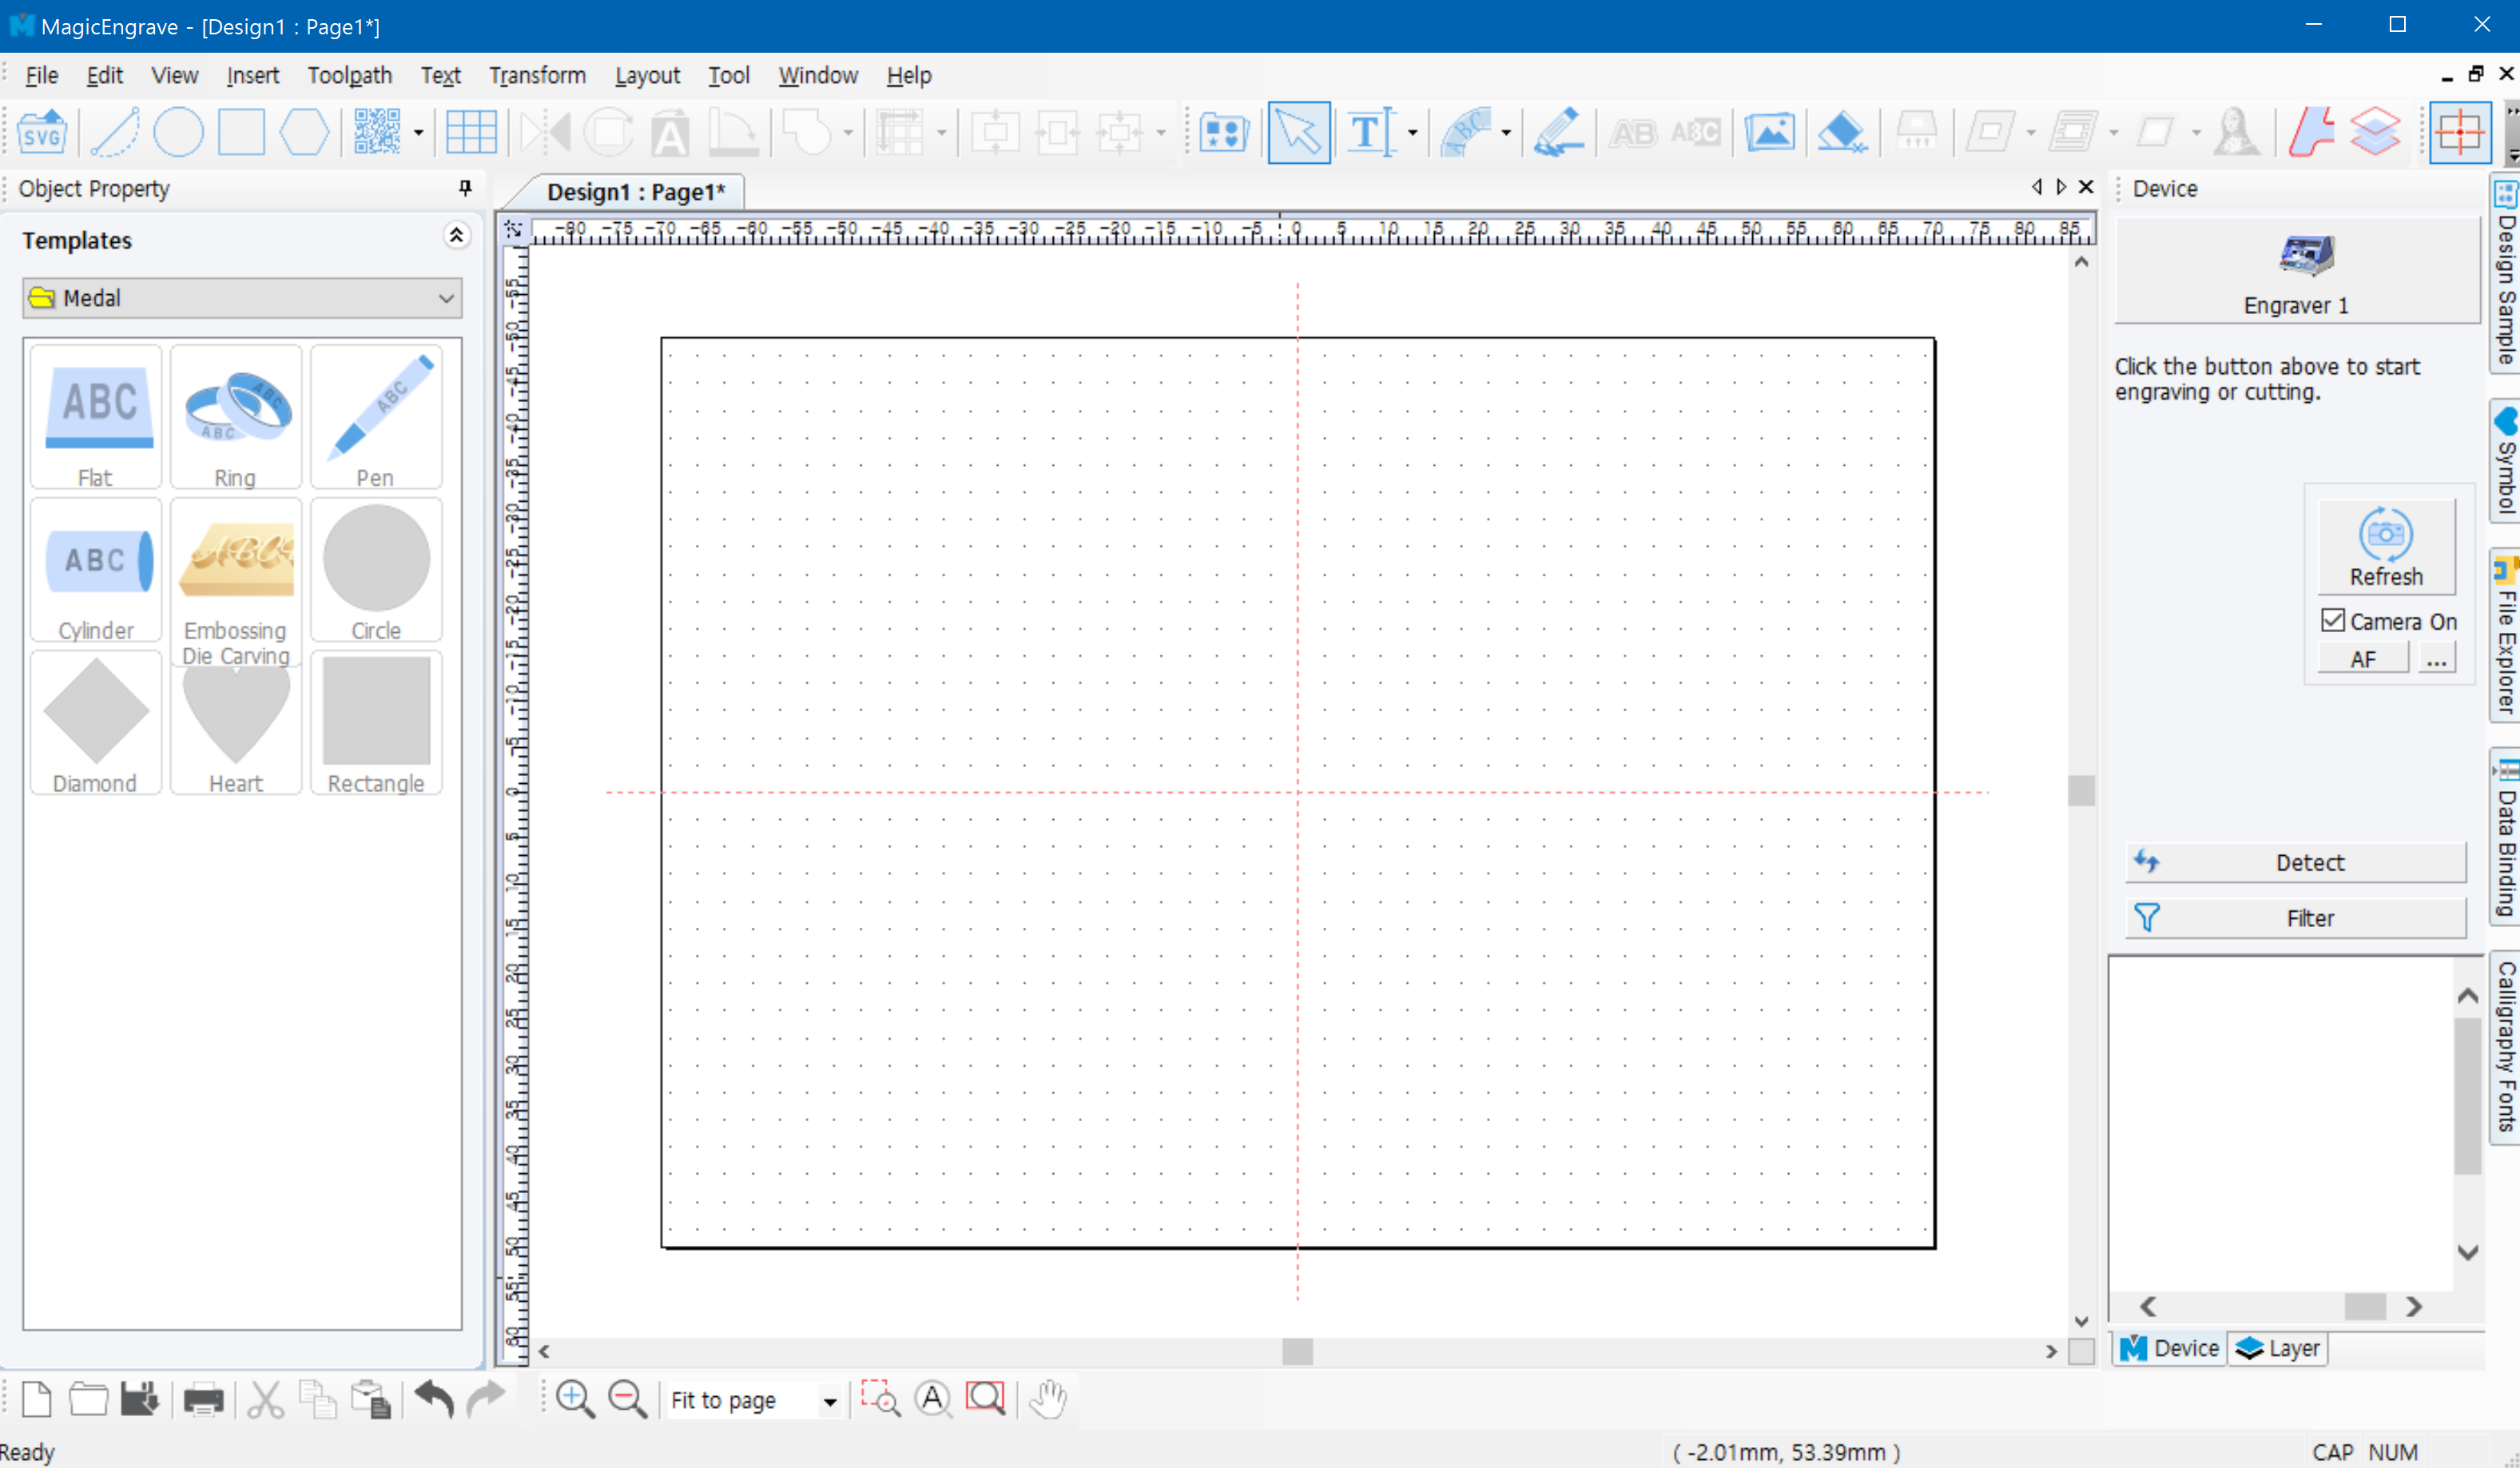Click the table grid icon
Image resolution: width=2520 pixels, height=1468 pixels.
[471, 132]
